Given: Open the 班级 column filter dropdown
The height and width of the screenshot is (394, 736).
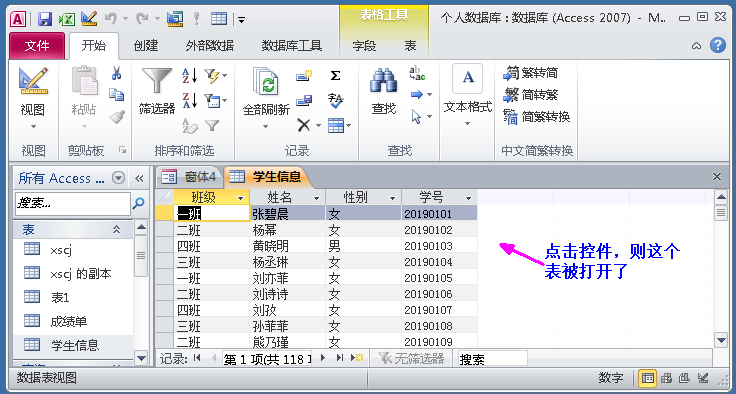Looking at the screenshot, I should (x=240, y=198).
